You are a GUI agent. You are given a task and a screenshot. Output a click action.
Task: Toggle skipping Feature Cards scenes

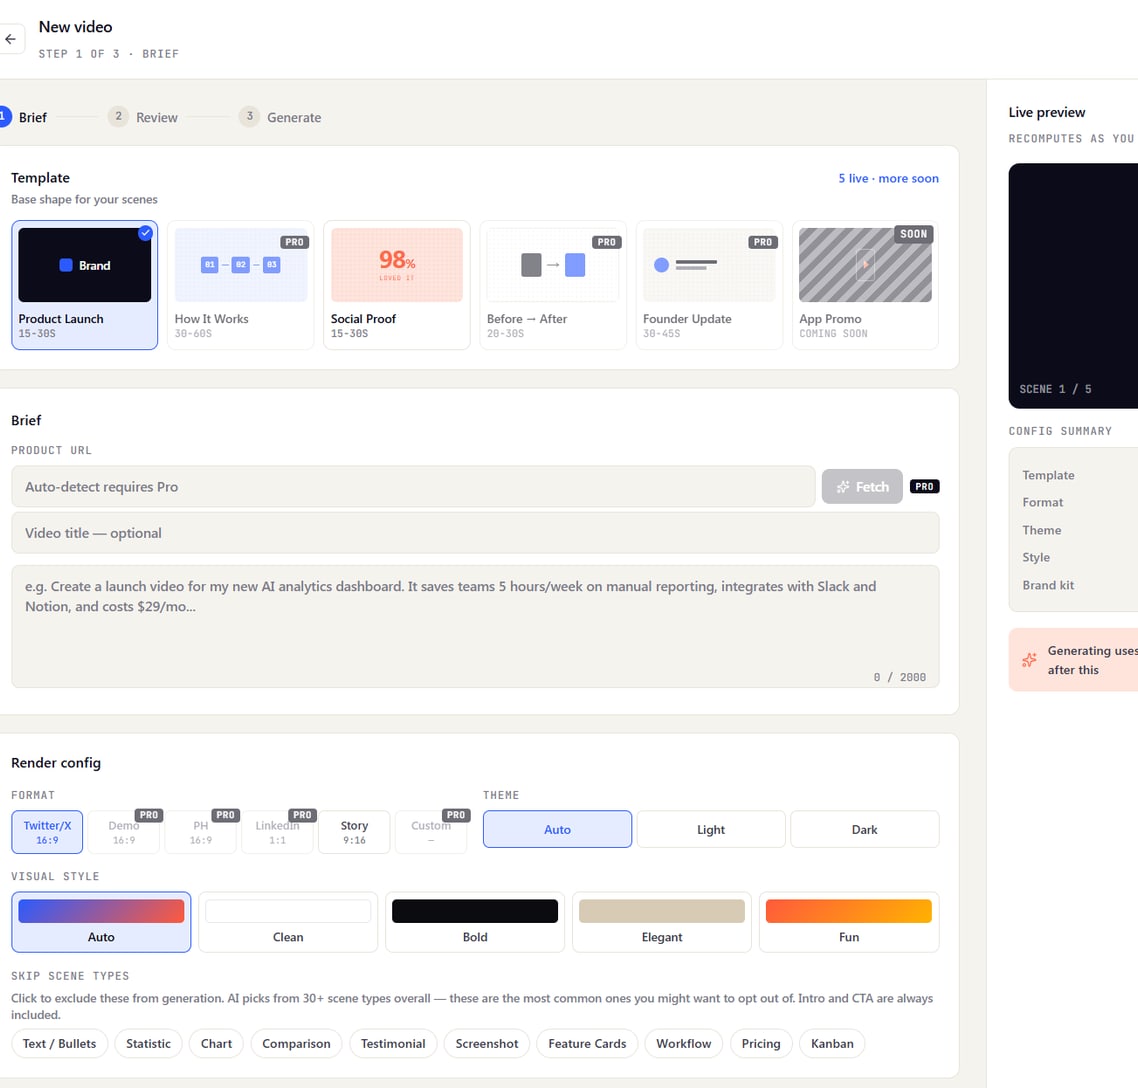(x=587, y=1043)
